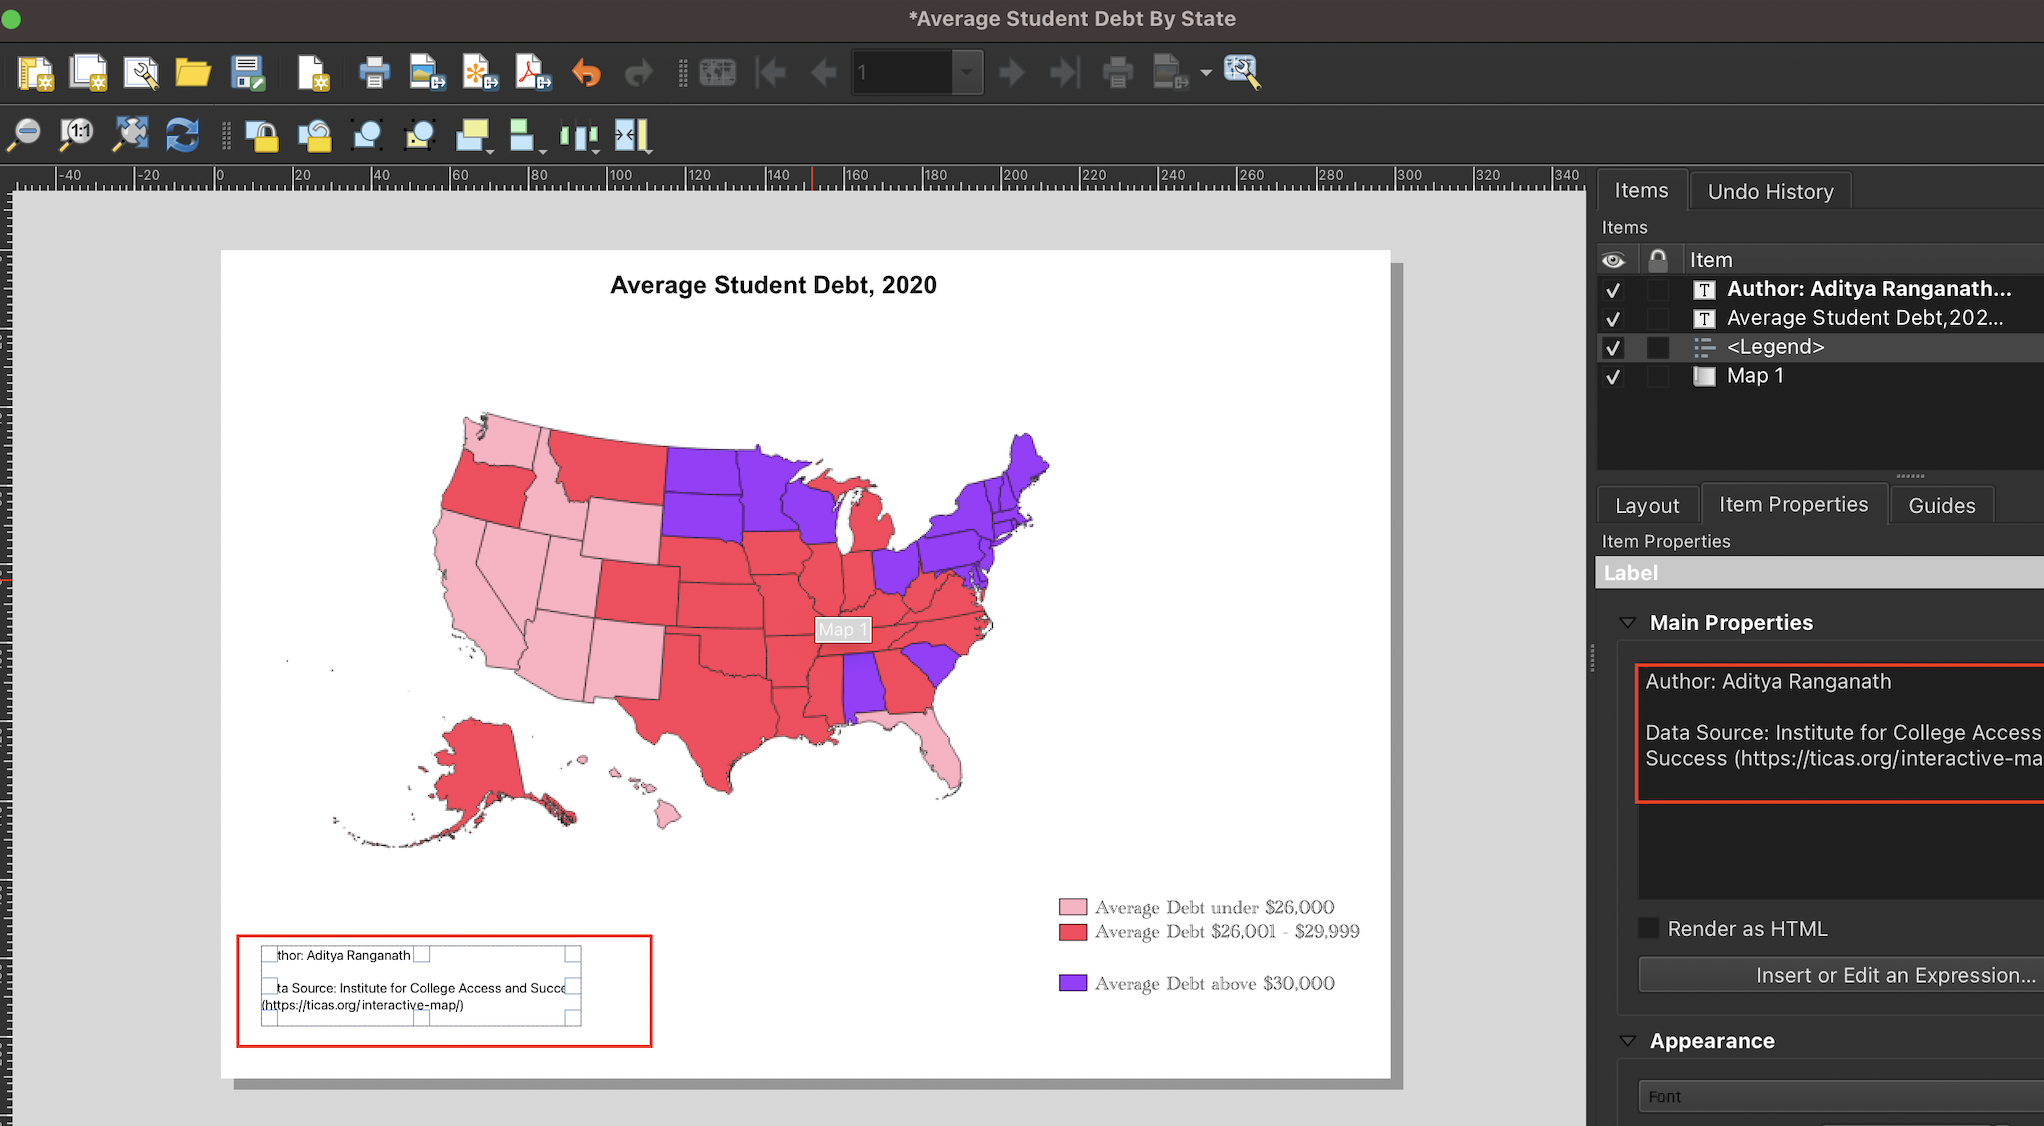This screenshot has width=2044, height=1126.
Task: Click the Layout tab in panel
Action: (x=1647, y=505)
